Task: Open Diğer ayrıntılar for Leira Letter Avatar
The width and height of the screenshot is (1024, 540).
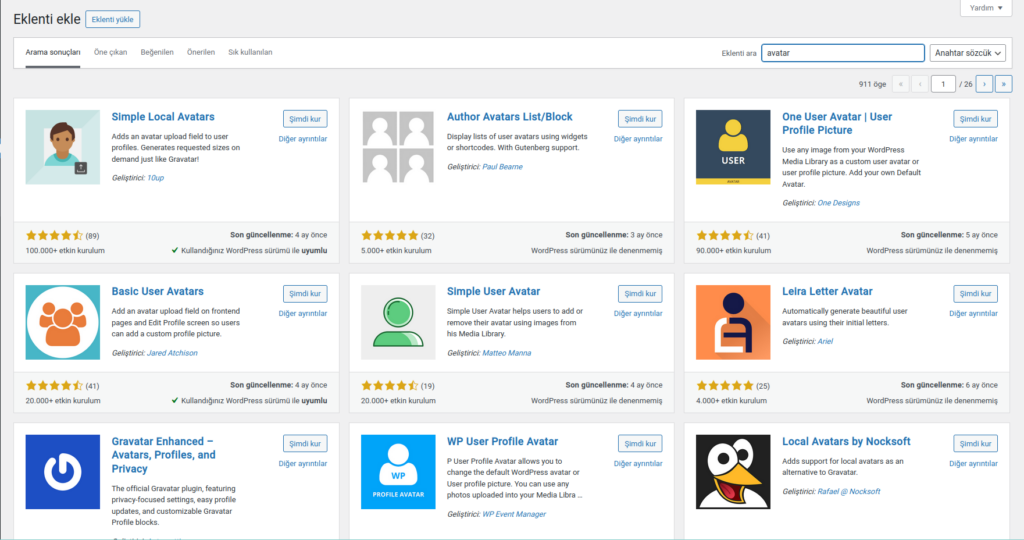Action: 973,313
